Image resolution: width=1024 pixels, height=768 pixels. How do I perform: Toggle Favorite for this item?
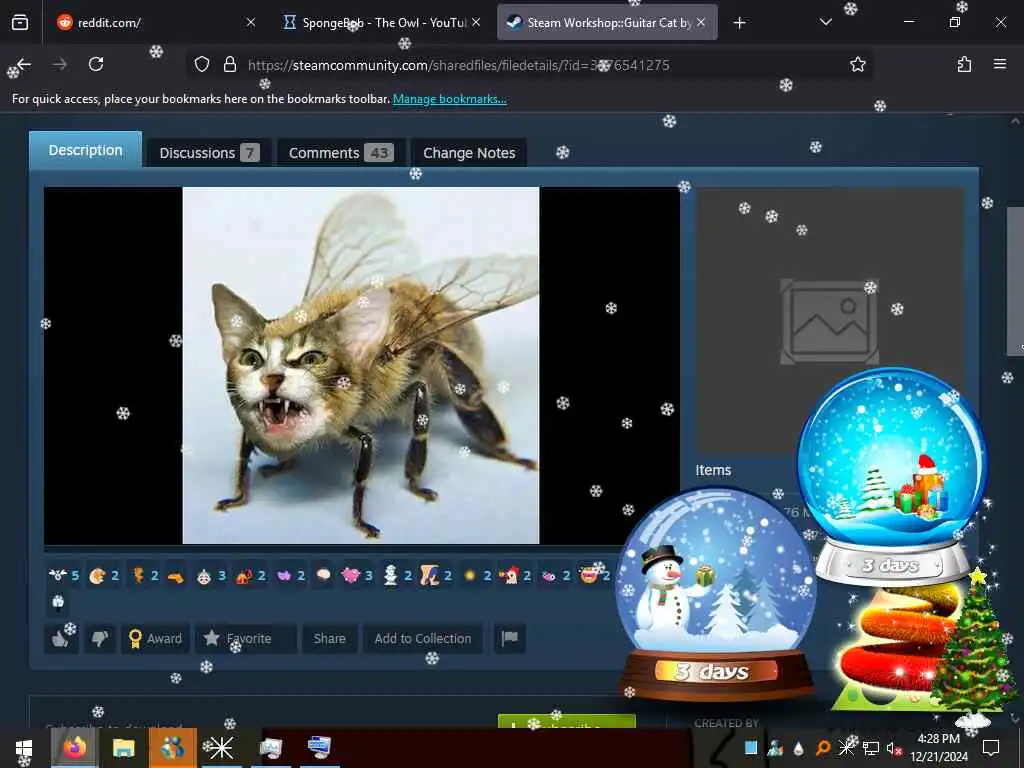[246, 638]
